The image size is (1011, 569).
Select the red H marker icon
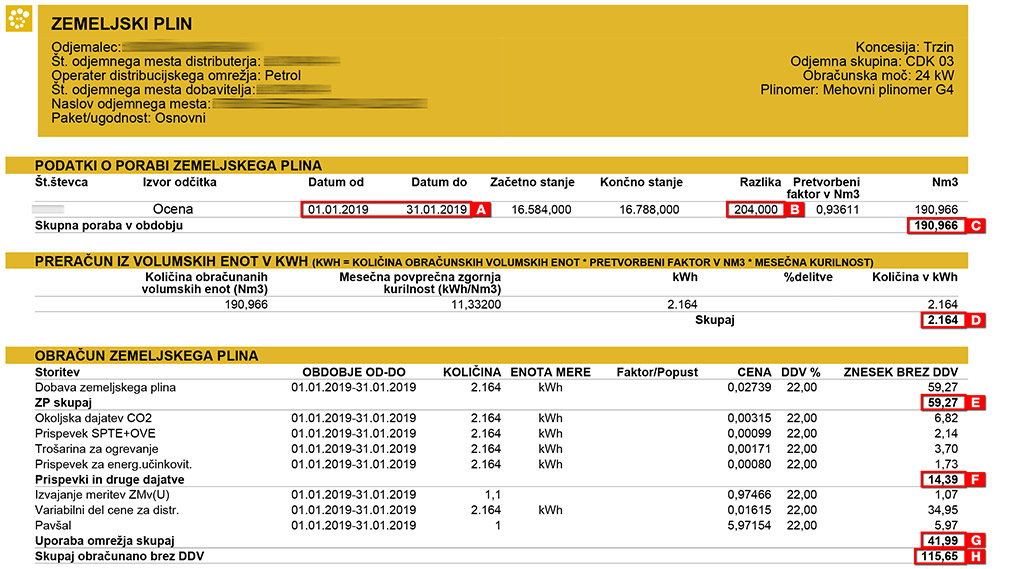point(977,555)
